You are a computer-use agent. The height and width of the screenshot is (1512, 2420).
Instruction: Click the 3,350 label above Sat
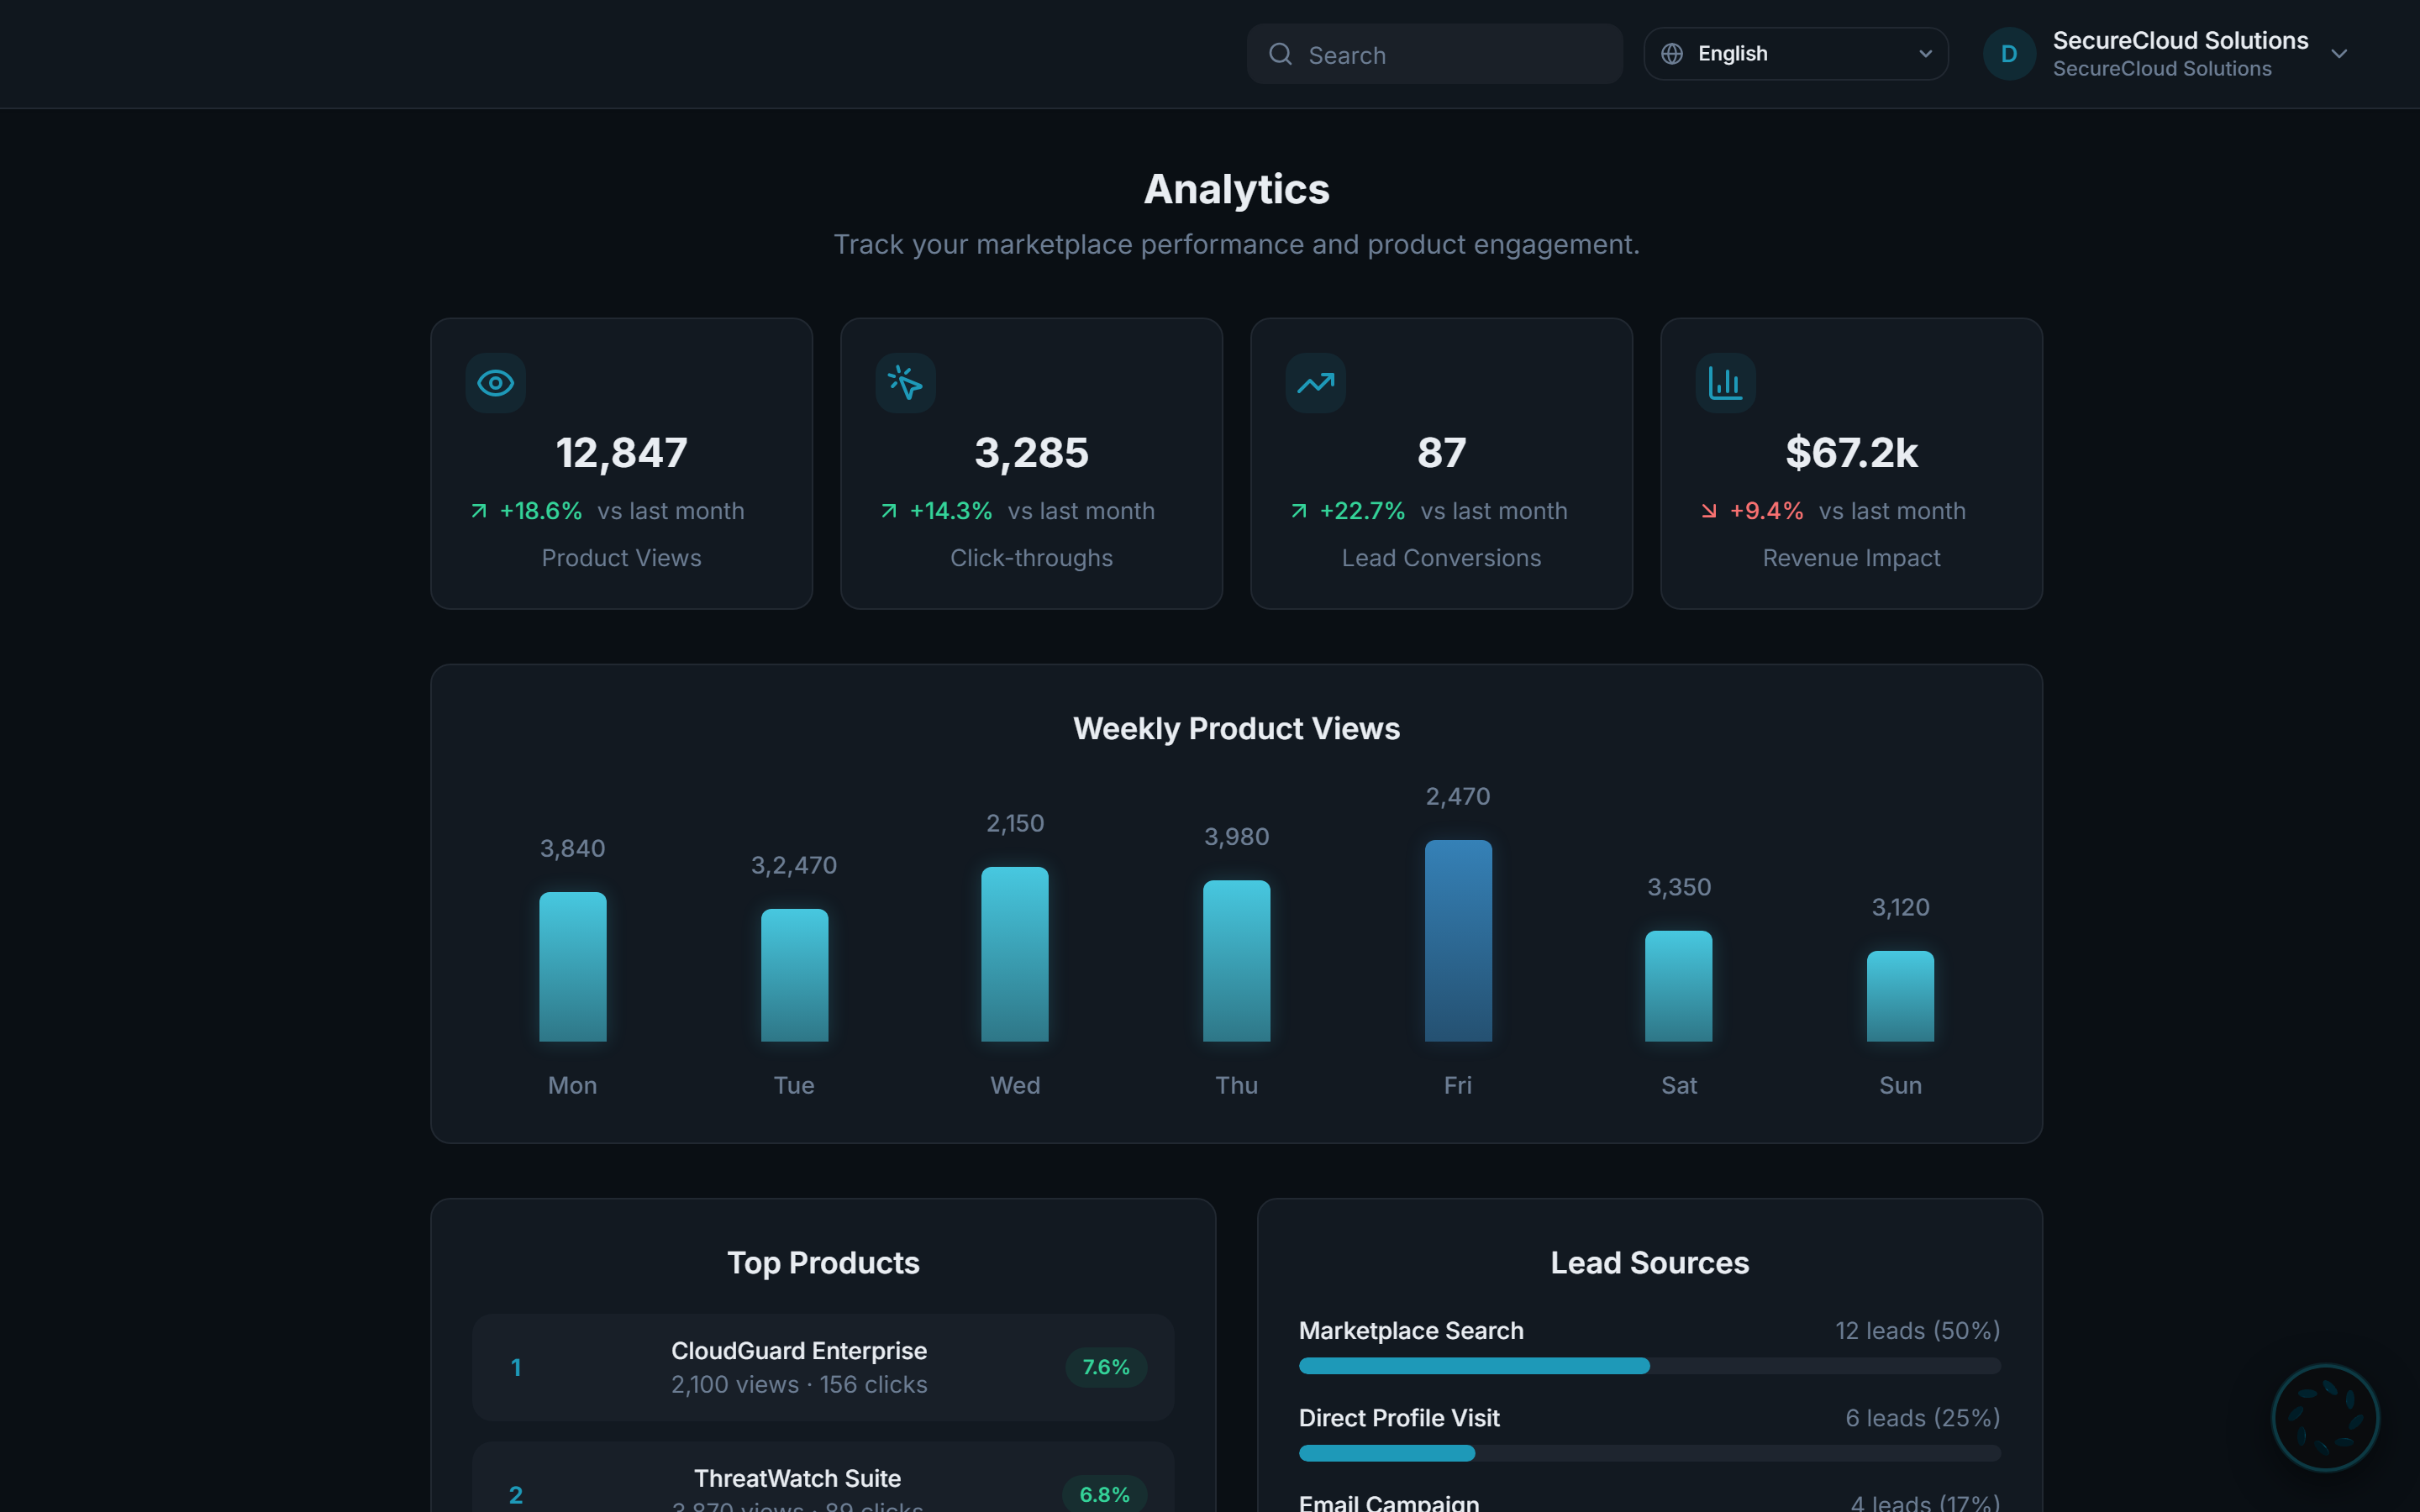pos(1679,888)
